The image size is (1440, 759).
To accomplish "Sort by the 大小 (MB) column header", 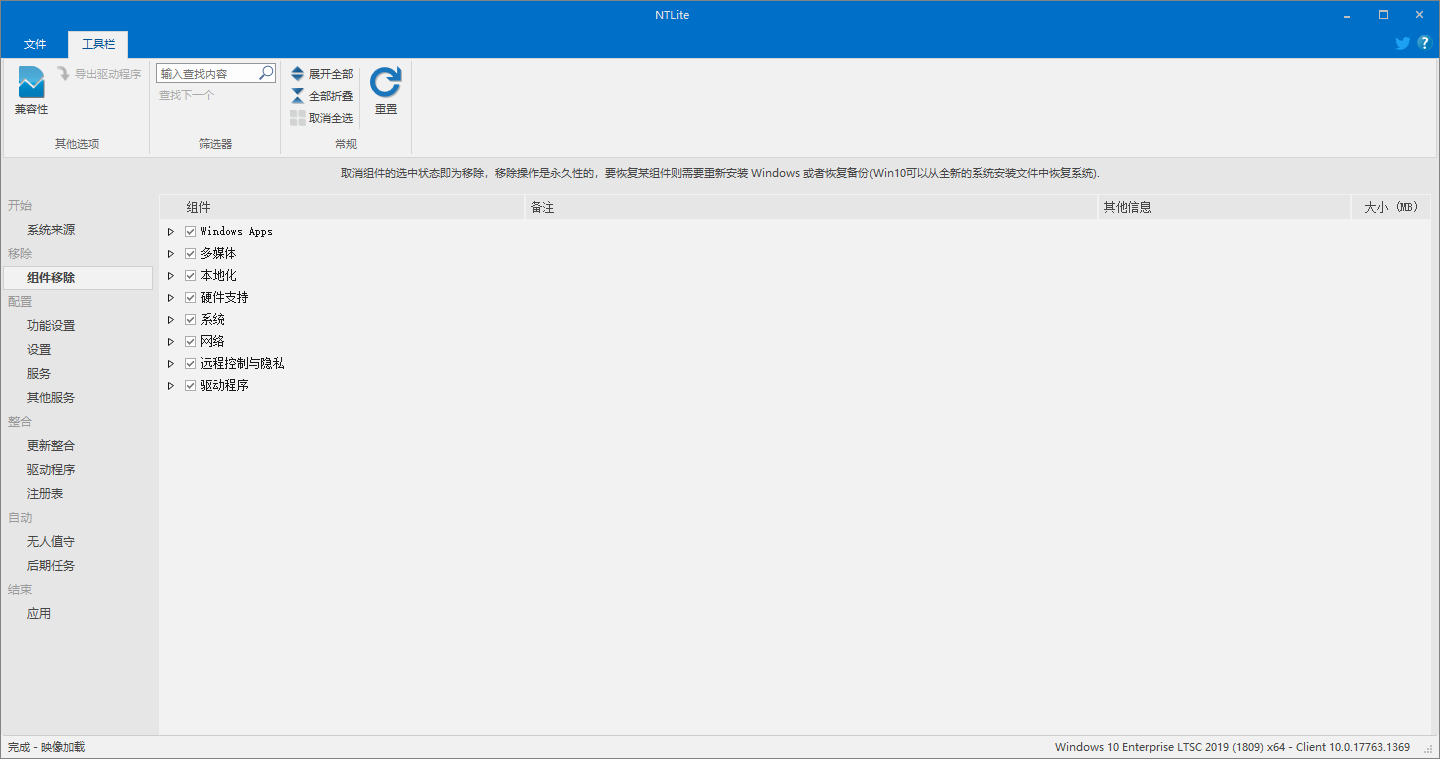I will (x=1390, y=207).
